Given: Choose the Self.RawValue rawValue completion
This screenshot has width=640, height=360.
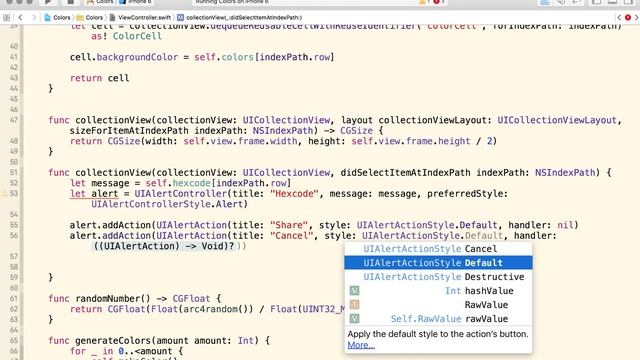Looking at the screenshot, I should [x=438, y=318].
